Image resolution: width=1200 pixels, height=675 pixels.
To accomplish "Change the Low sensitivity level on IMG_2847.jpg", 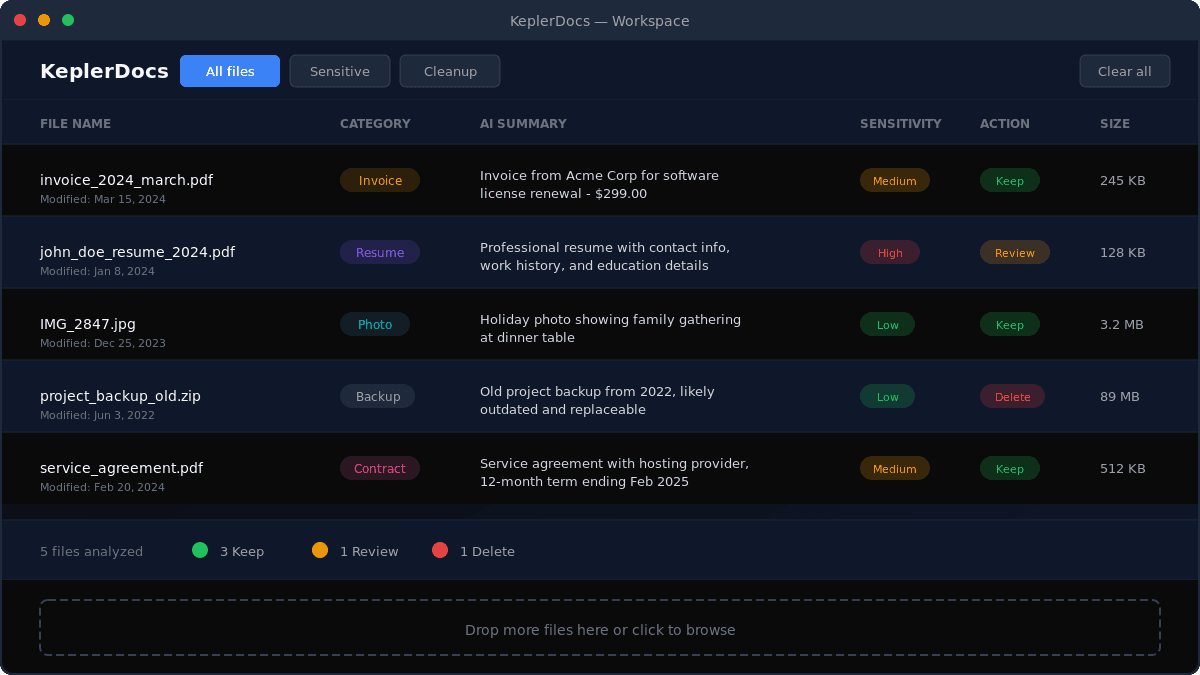I will coord(887,324).
